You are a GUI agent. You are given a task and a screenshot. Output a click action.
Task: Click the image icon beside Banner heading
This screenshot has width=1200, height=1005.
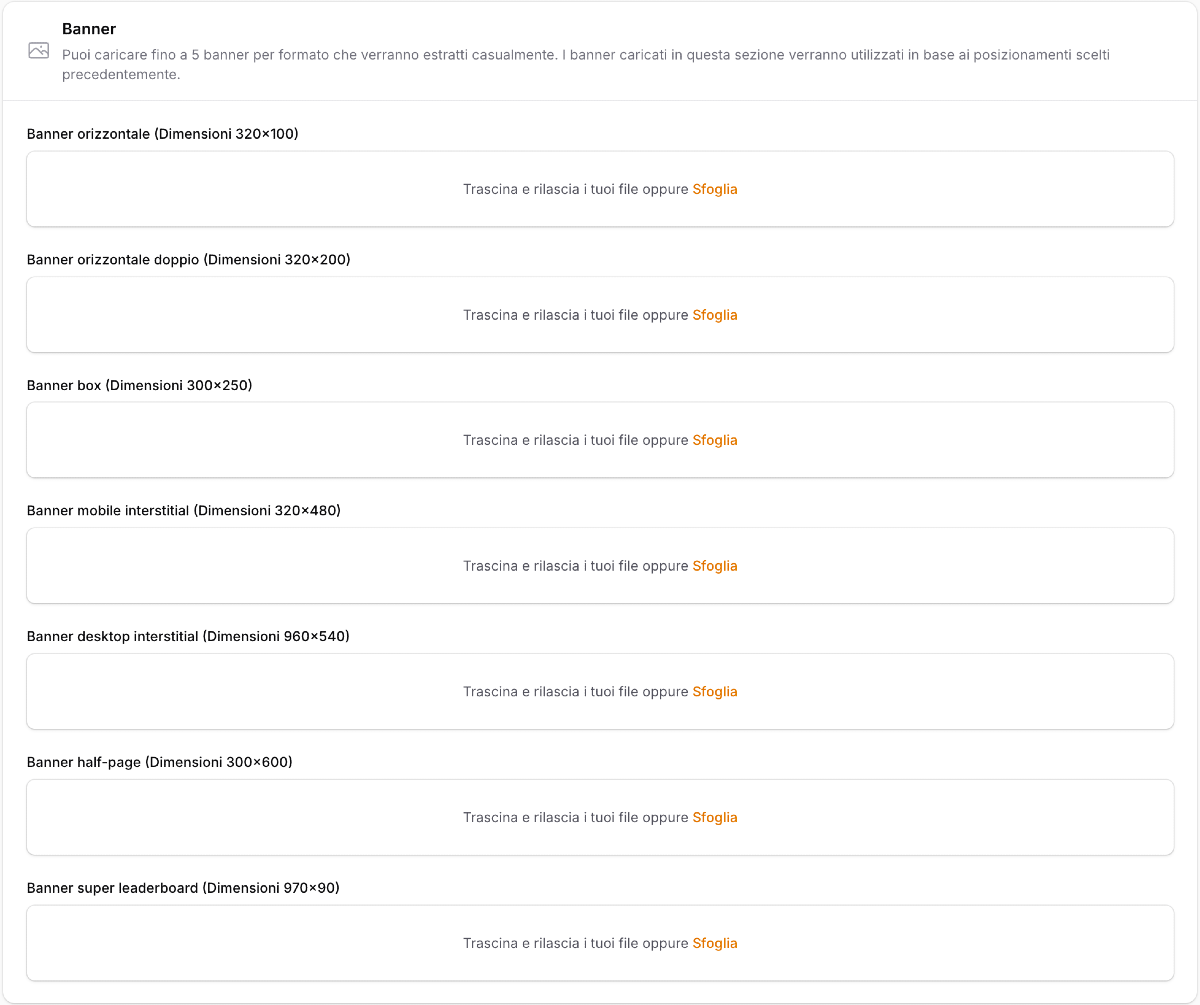(39, 51)
